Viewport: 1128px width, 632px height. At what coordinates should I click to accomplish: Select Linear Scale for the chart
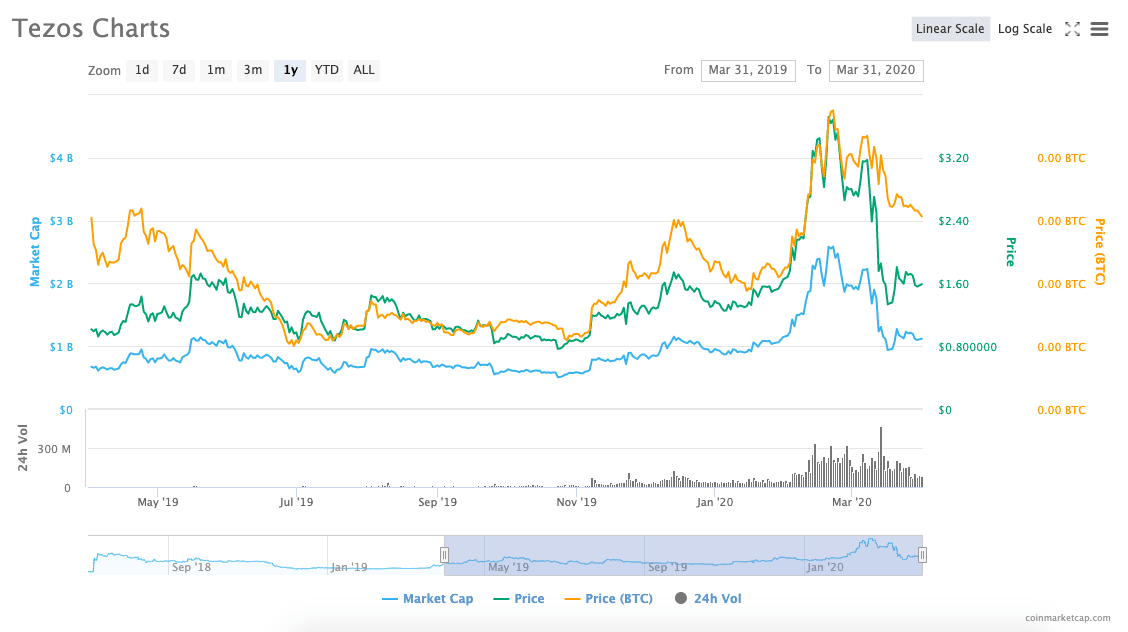(949, 29)
